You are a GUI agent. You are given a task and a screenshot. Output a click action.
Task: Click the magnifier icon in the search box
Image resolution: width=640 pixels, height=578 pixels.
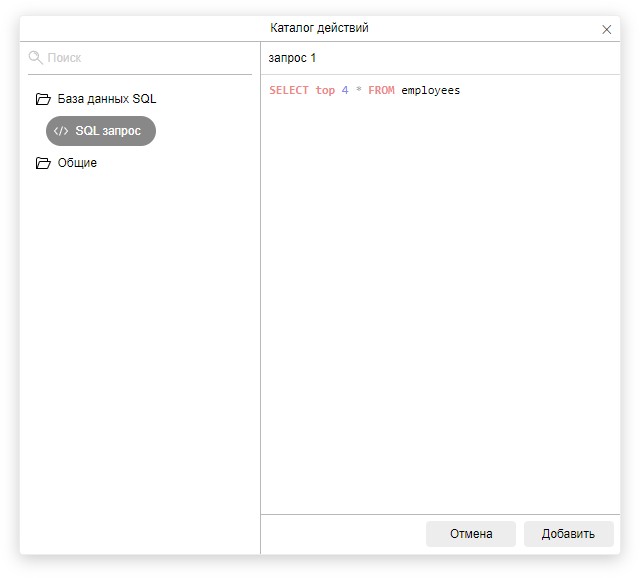36,58
